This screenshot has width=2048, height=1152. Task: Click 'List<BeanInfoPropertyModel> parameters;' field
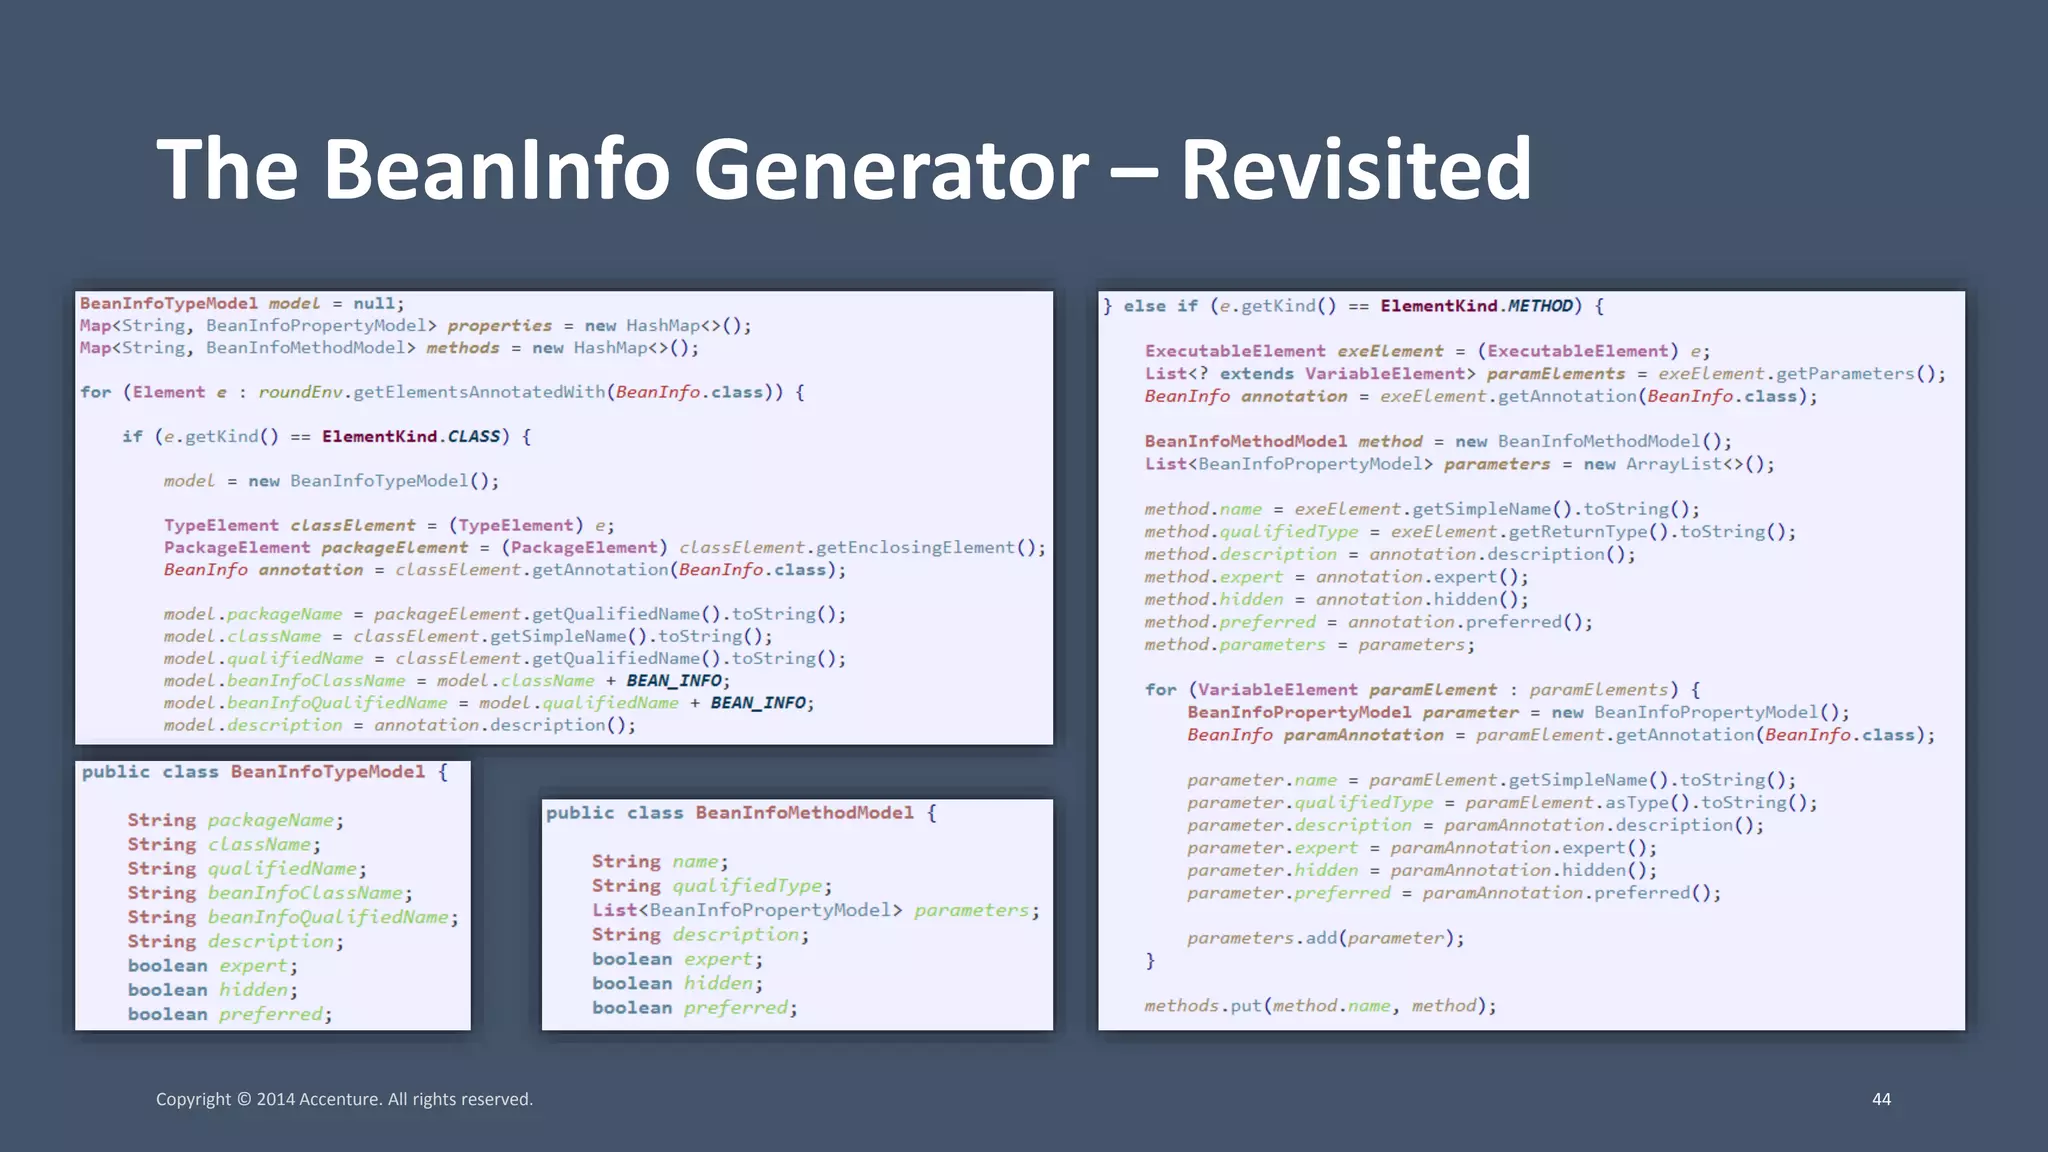click(816, 910)
